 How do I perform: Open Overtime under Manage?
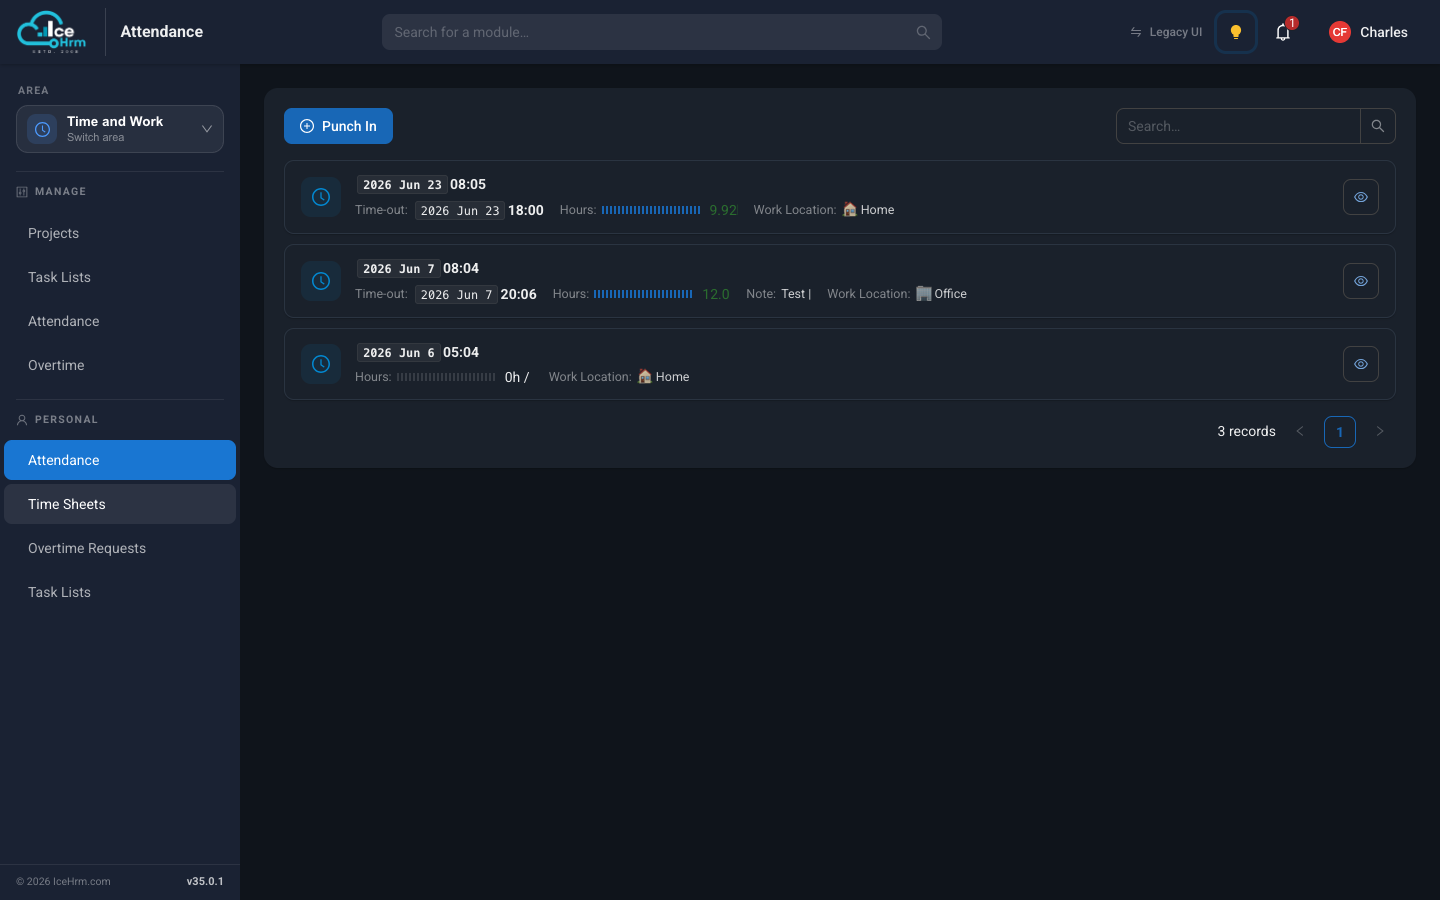120,365
